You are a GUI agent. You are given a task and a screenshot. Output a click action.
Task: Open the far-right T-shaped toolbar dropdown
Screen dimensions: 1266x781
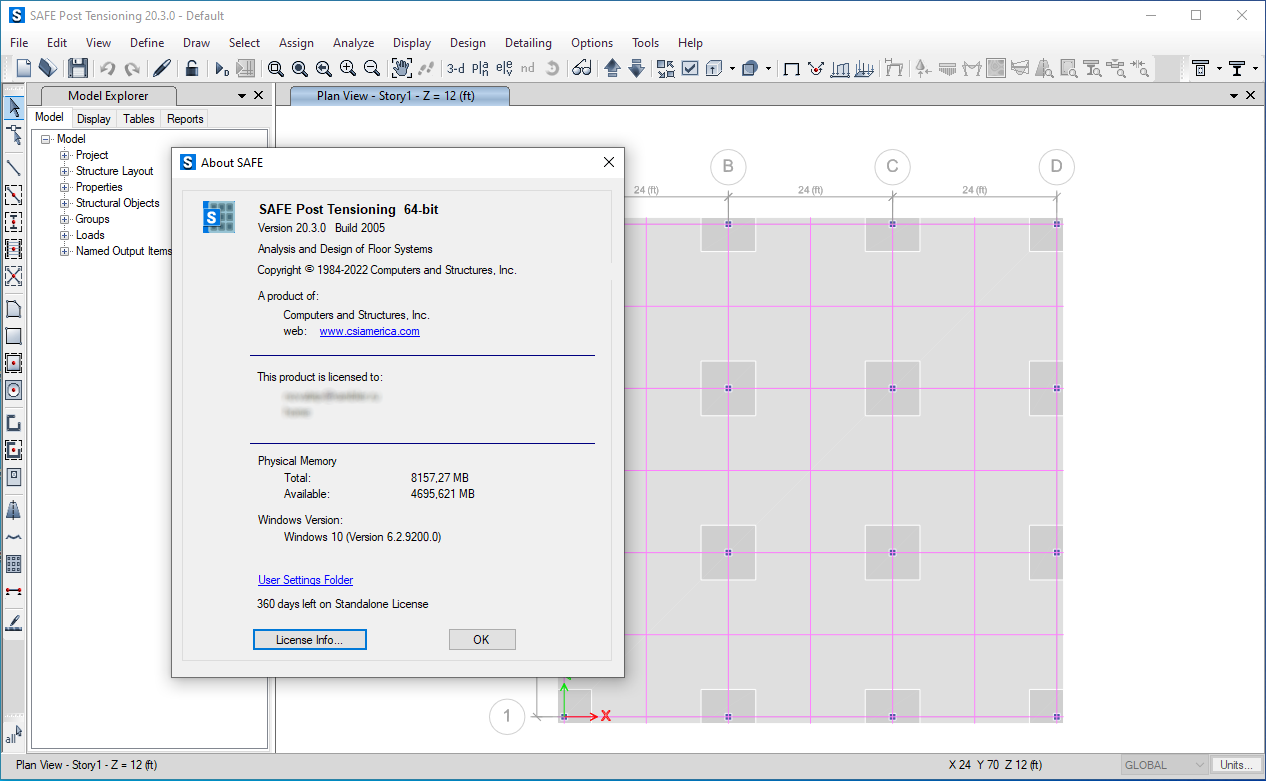click(x=1257, y=69)
